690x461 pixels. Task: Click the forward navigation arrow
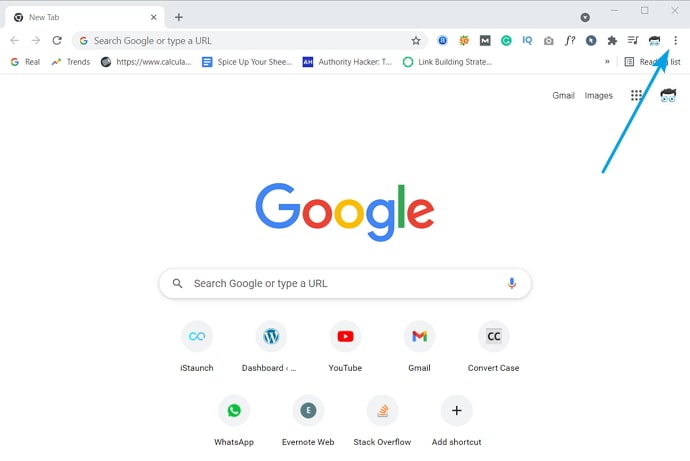coord(36,40)
